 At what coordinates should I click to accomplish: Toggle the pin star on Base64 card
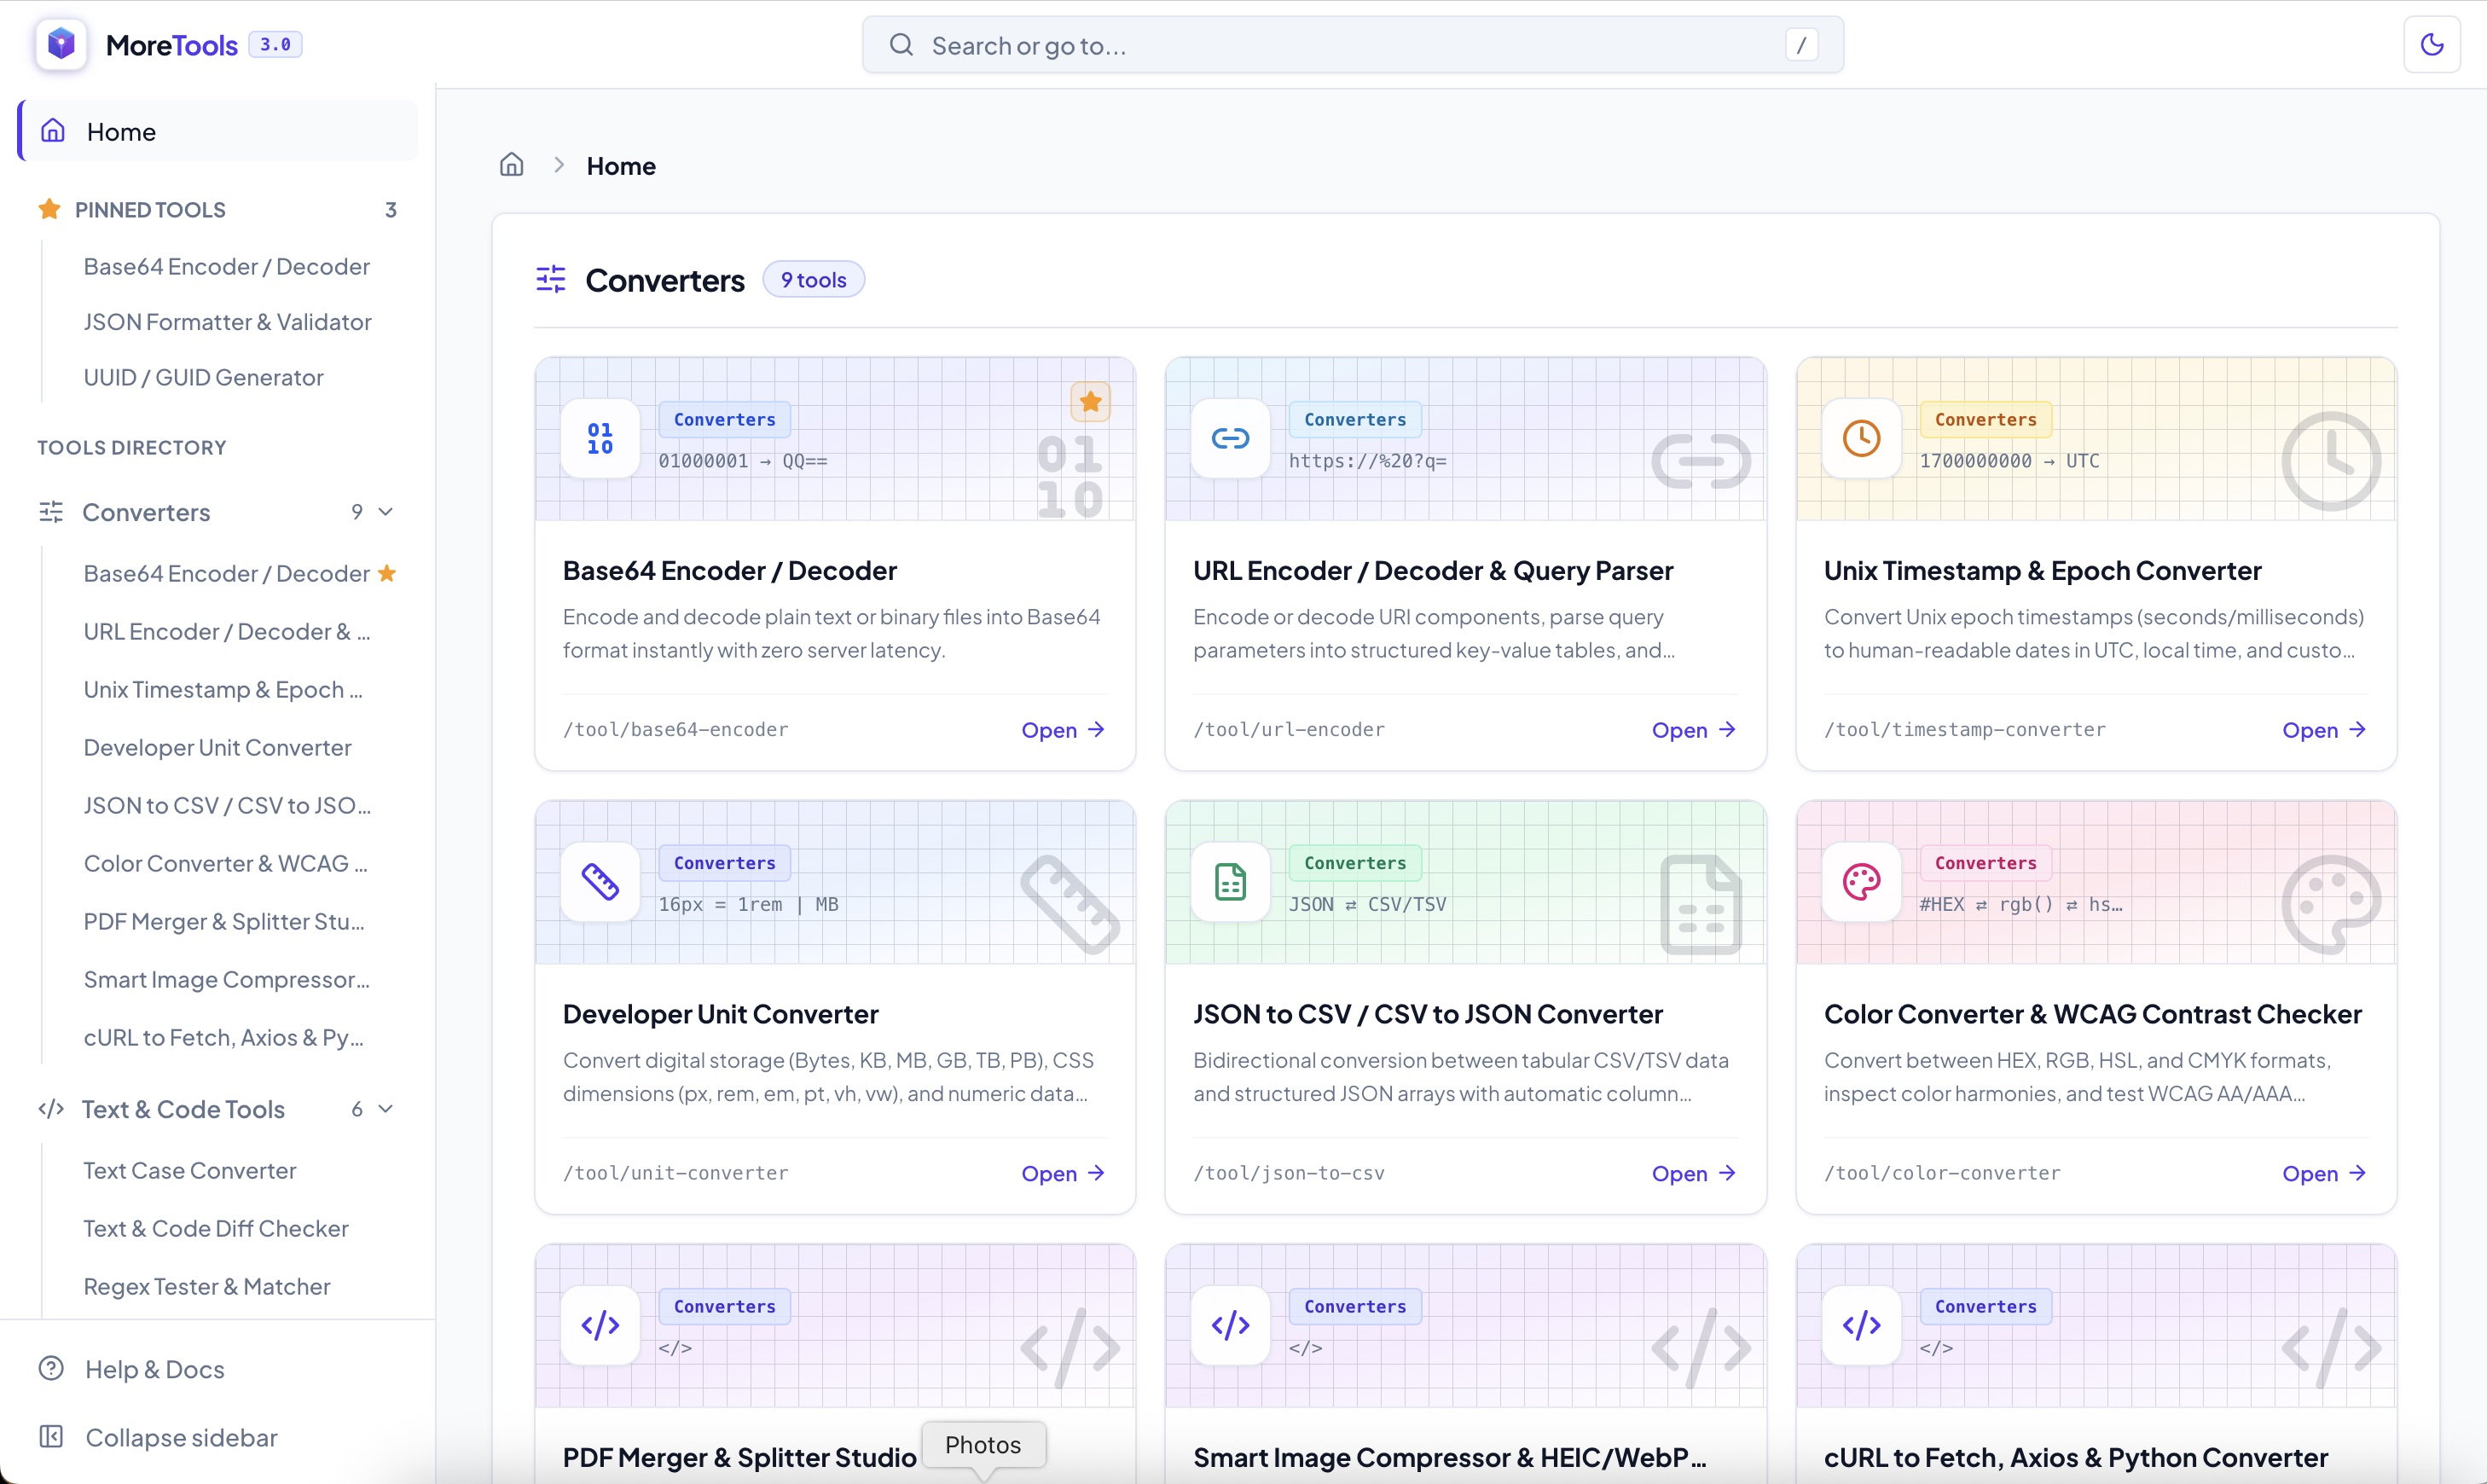[x=1090, y=402]
